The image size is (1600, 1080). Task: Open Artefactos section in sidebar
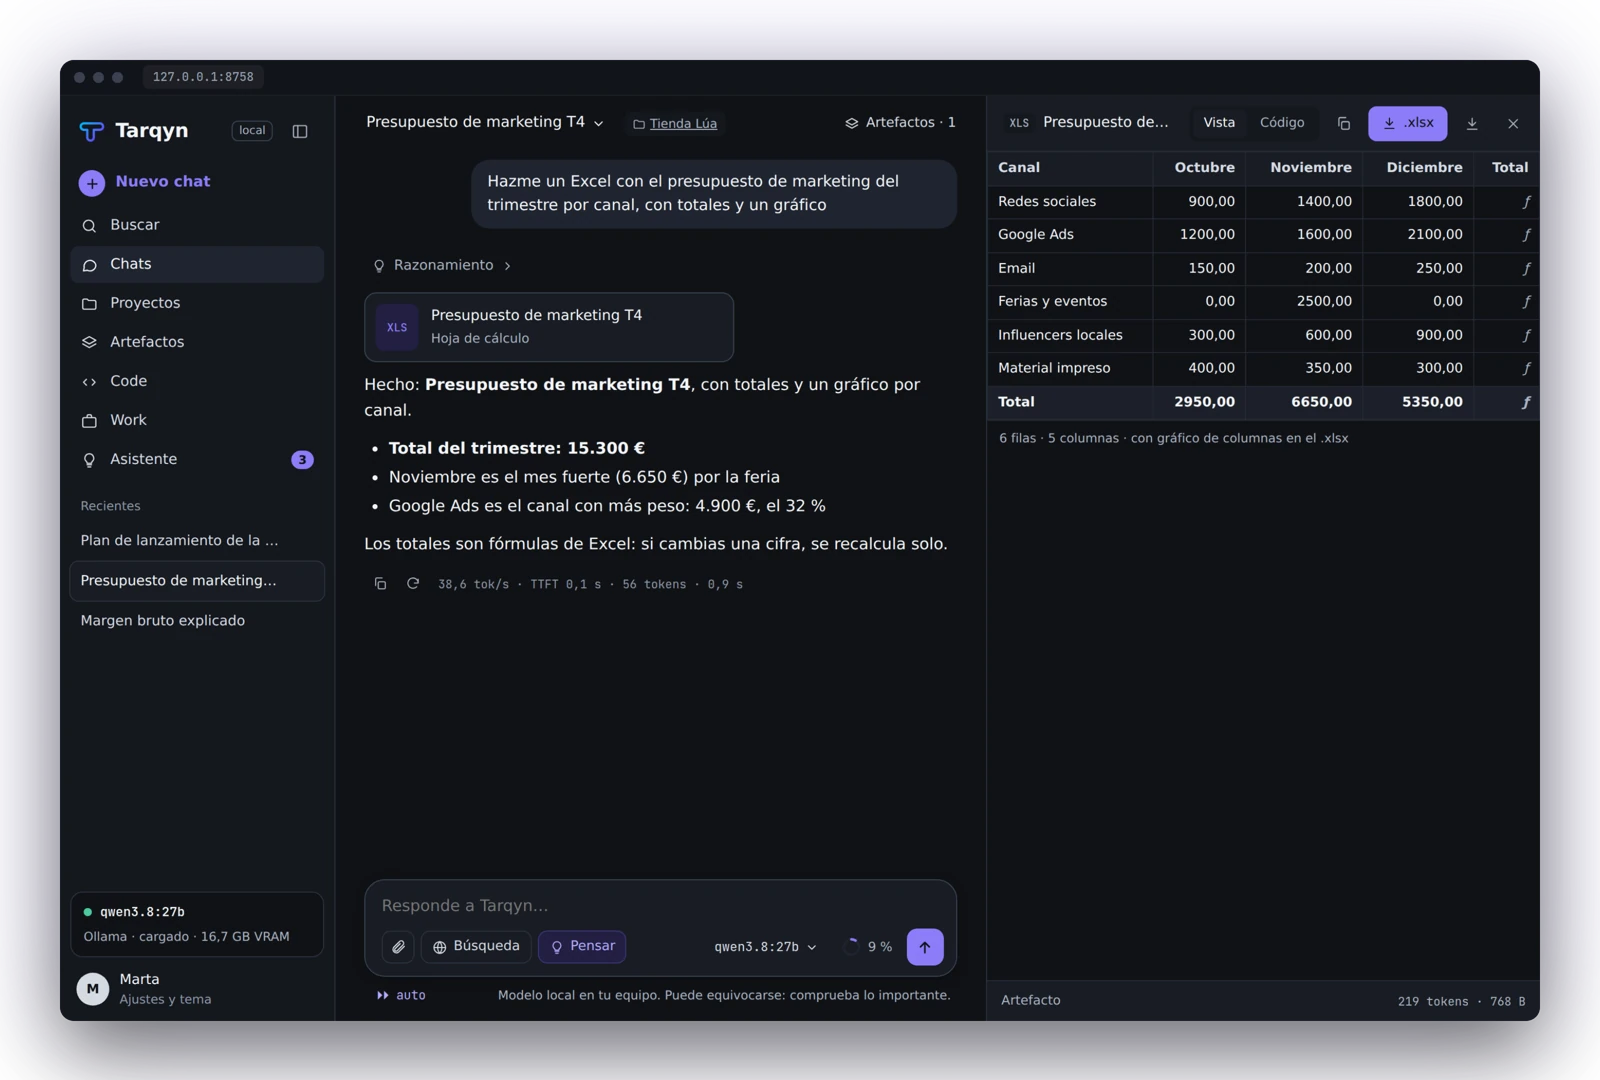point(197,342)
